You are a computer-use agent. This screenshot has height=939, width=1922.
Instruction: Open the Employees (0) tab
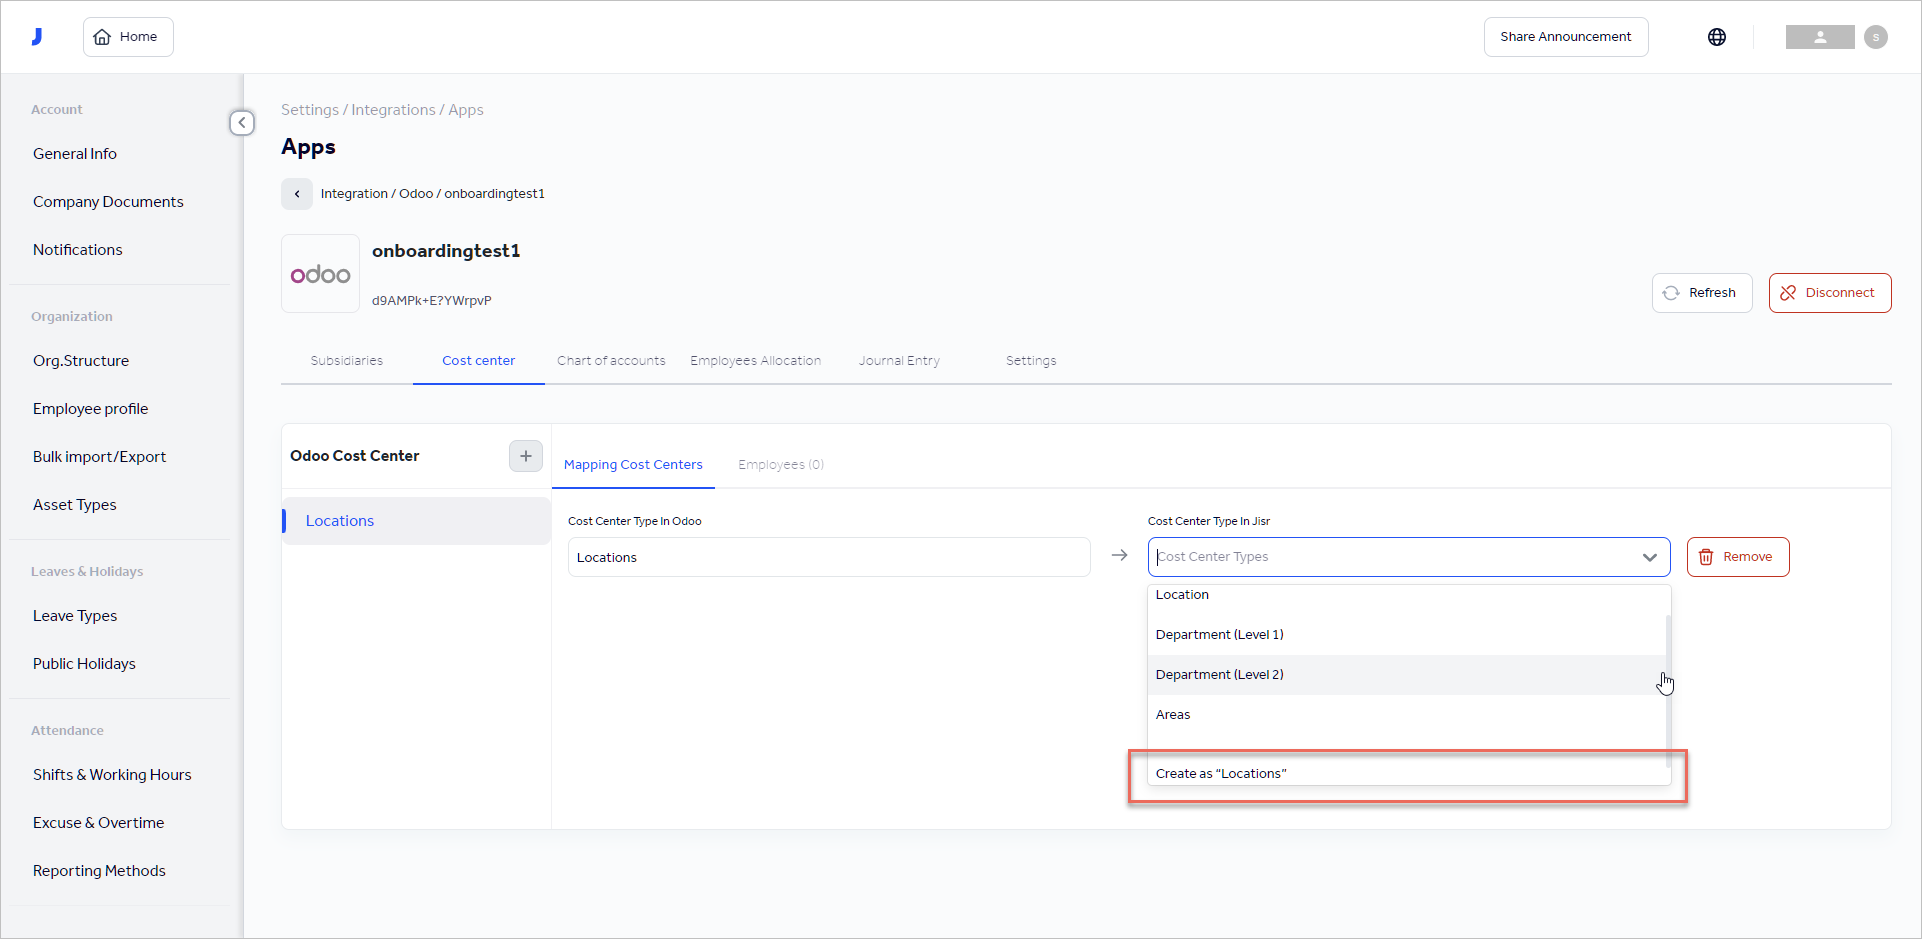tap(780, 464)
